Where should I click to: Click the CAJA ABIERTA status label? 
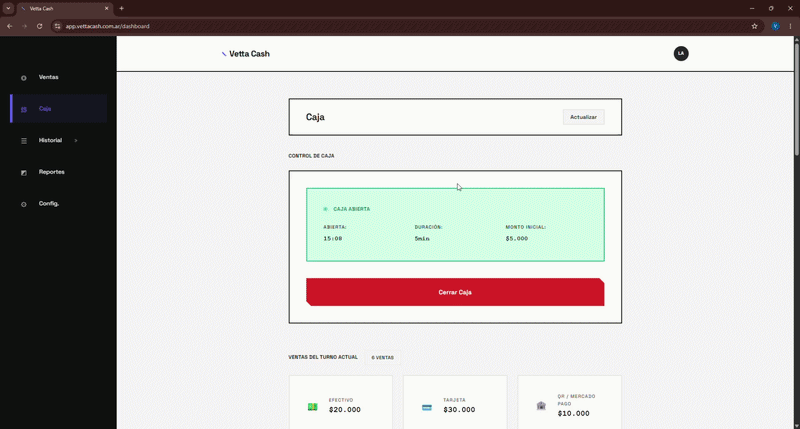[x=352, y=209]
